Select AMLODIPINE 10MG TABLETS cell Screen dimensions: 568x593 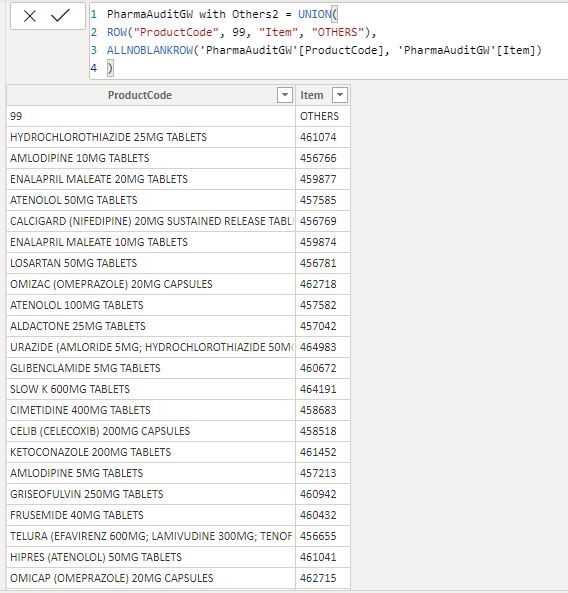tap(151, 158)
